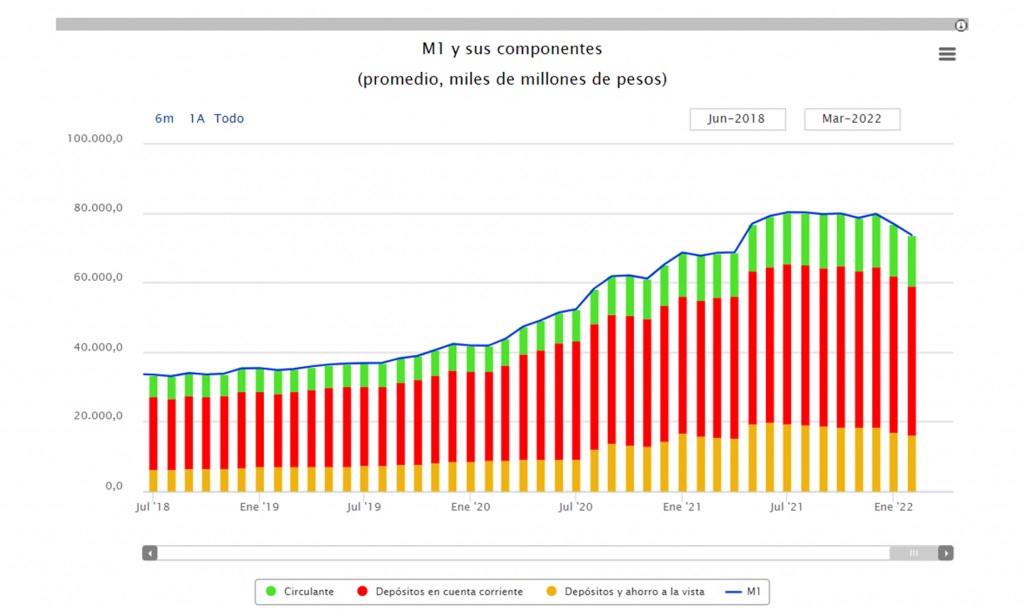
Task: Click the navigator scrollbar handle
Action: click(x=913, y=553)
